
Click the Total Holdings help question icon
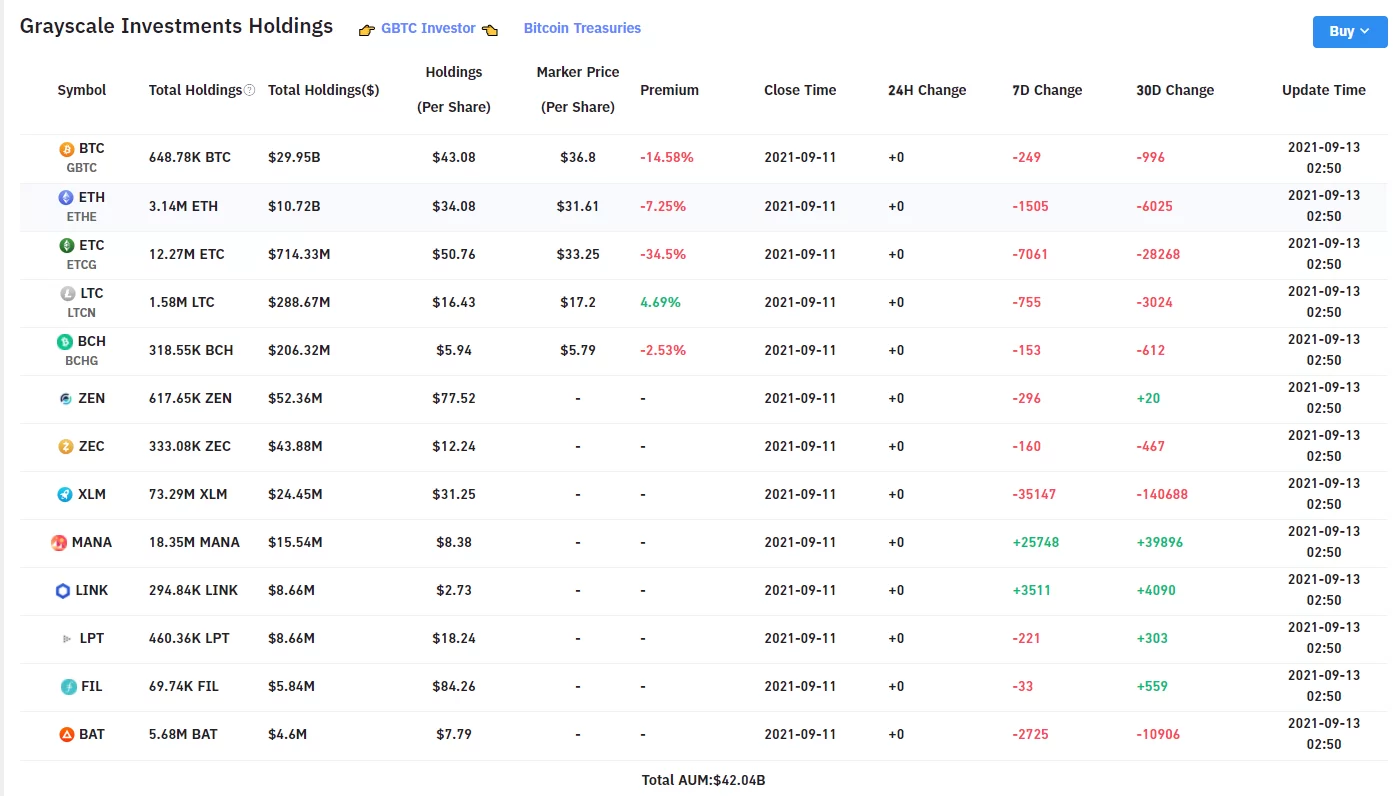pos(249,90)
